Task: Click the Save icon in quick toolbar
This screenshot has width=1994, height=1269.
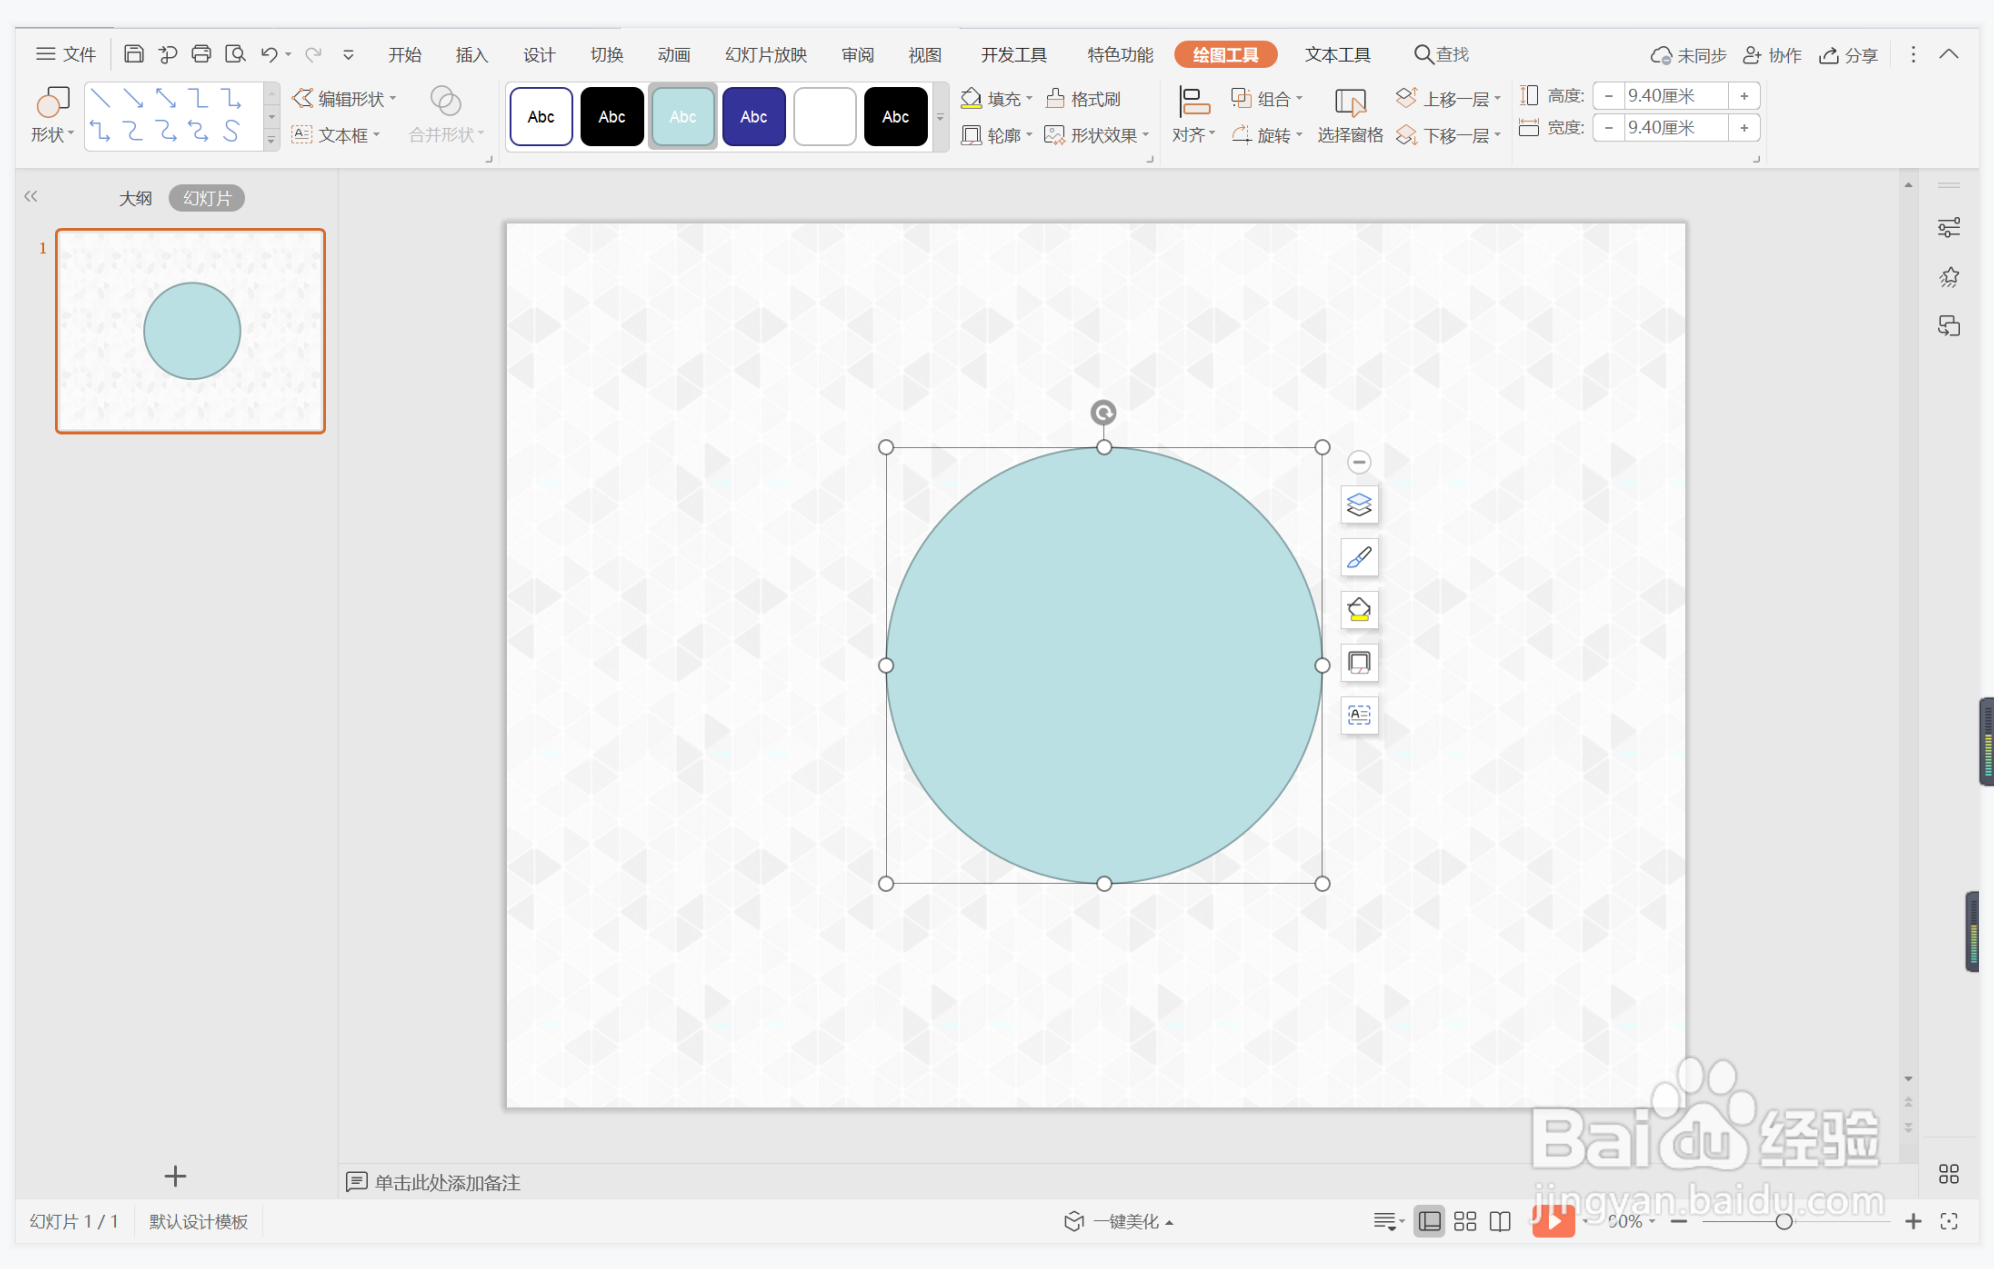Action: tap(134, 54)
